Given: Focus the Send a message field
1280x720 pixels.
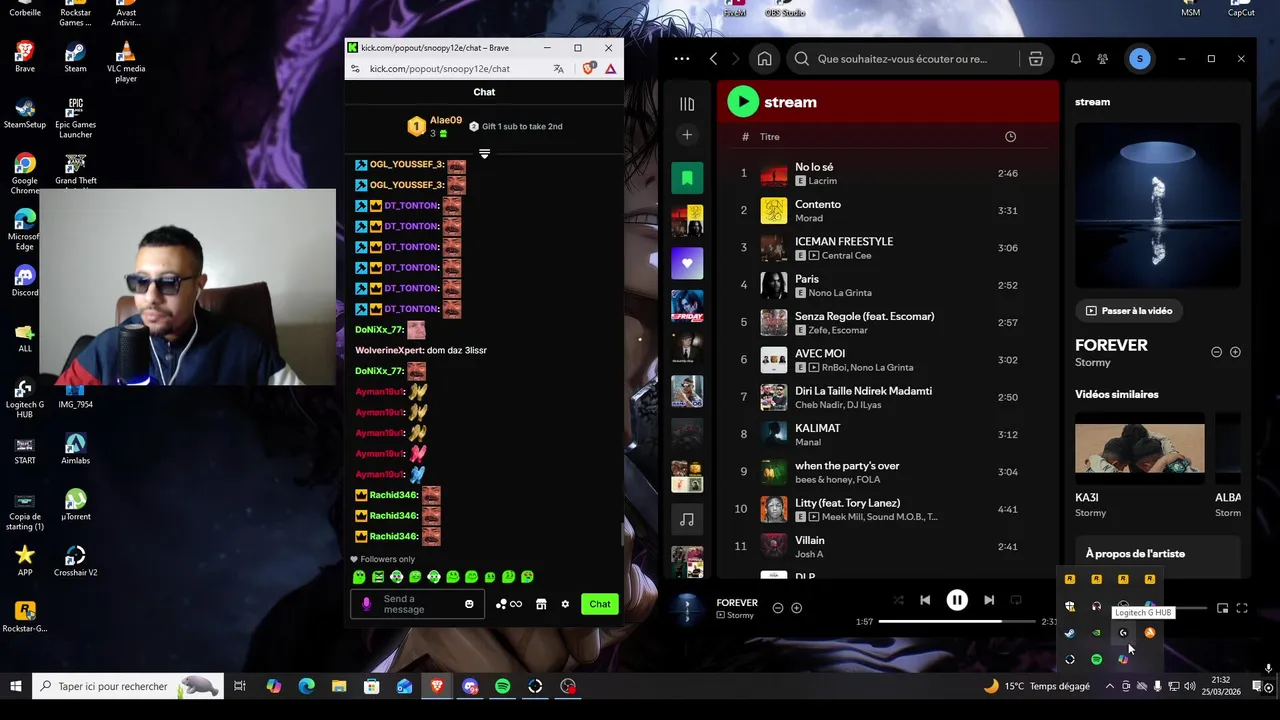Looking at the screenshot, I should 417,604.
